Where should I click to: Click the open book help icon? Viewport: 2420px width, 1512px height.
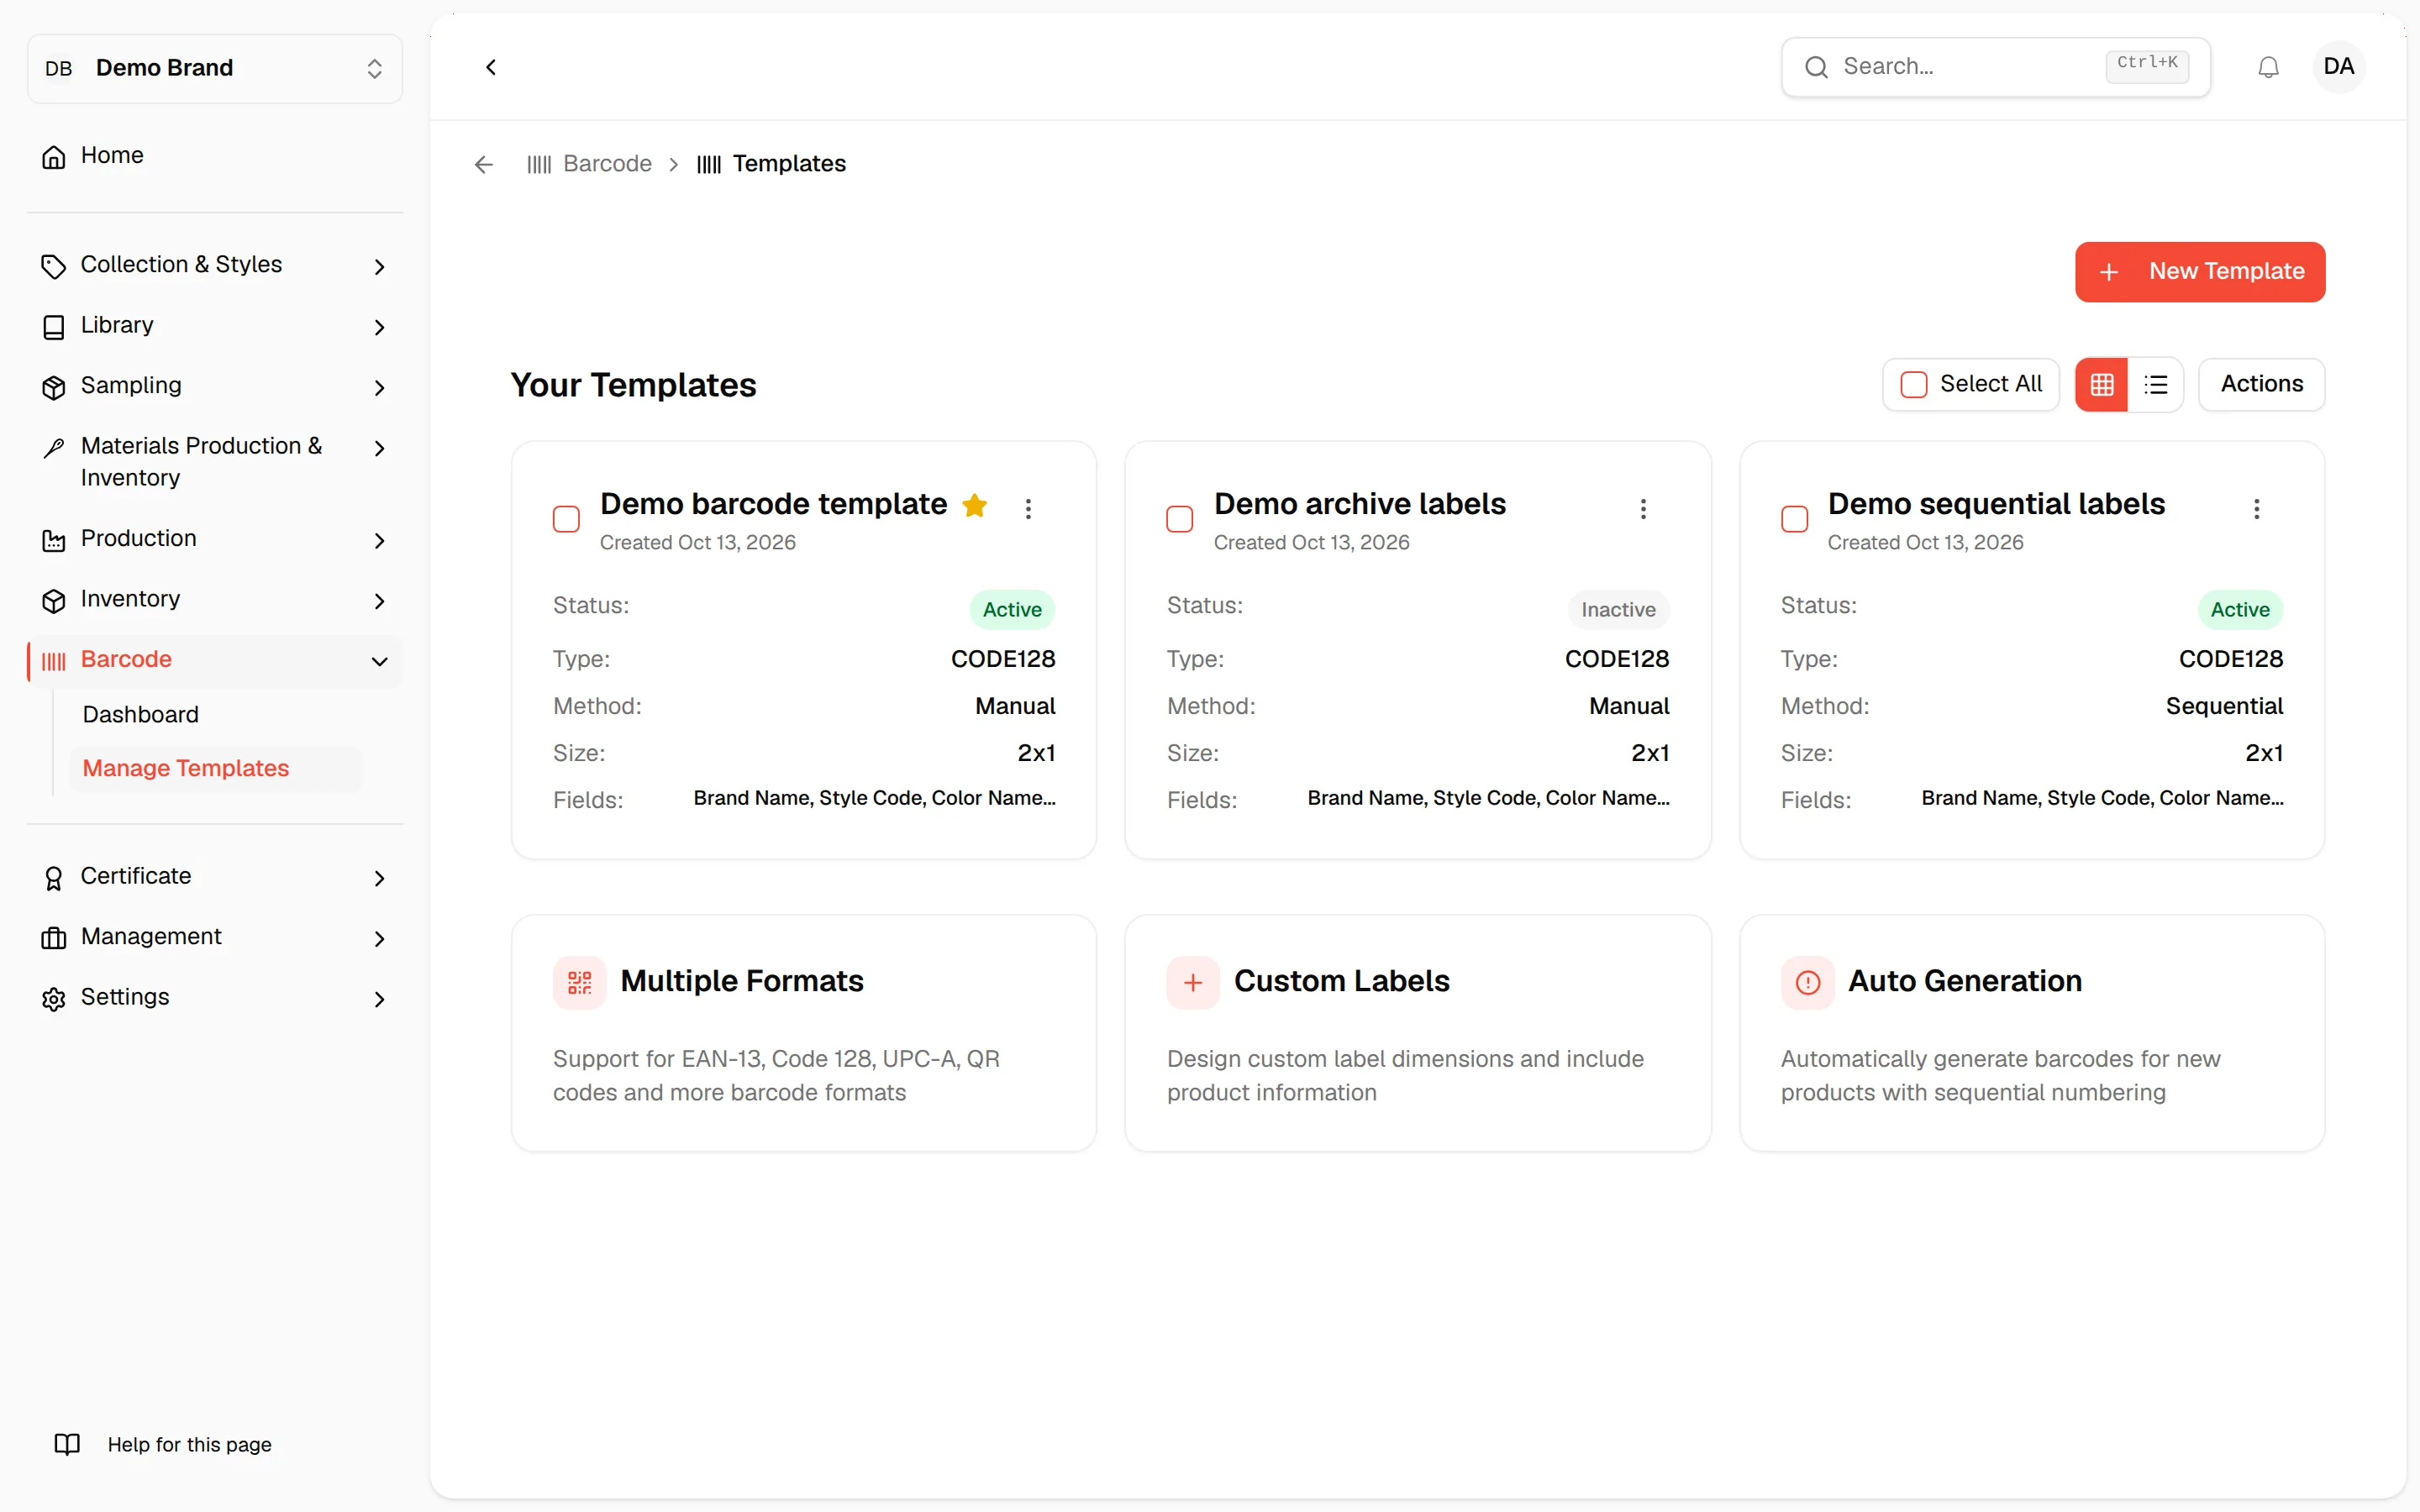[x=67, y=1444]
